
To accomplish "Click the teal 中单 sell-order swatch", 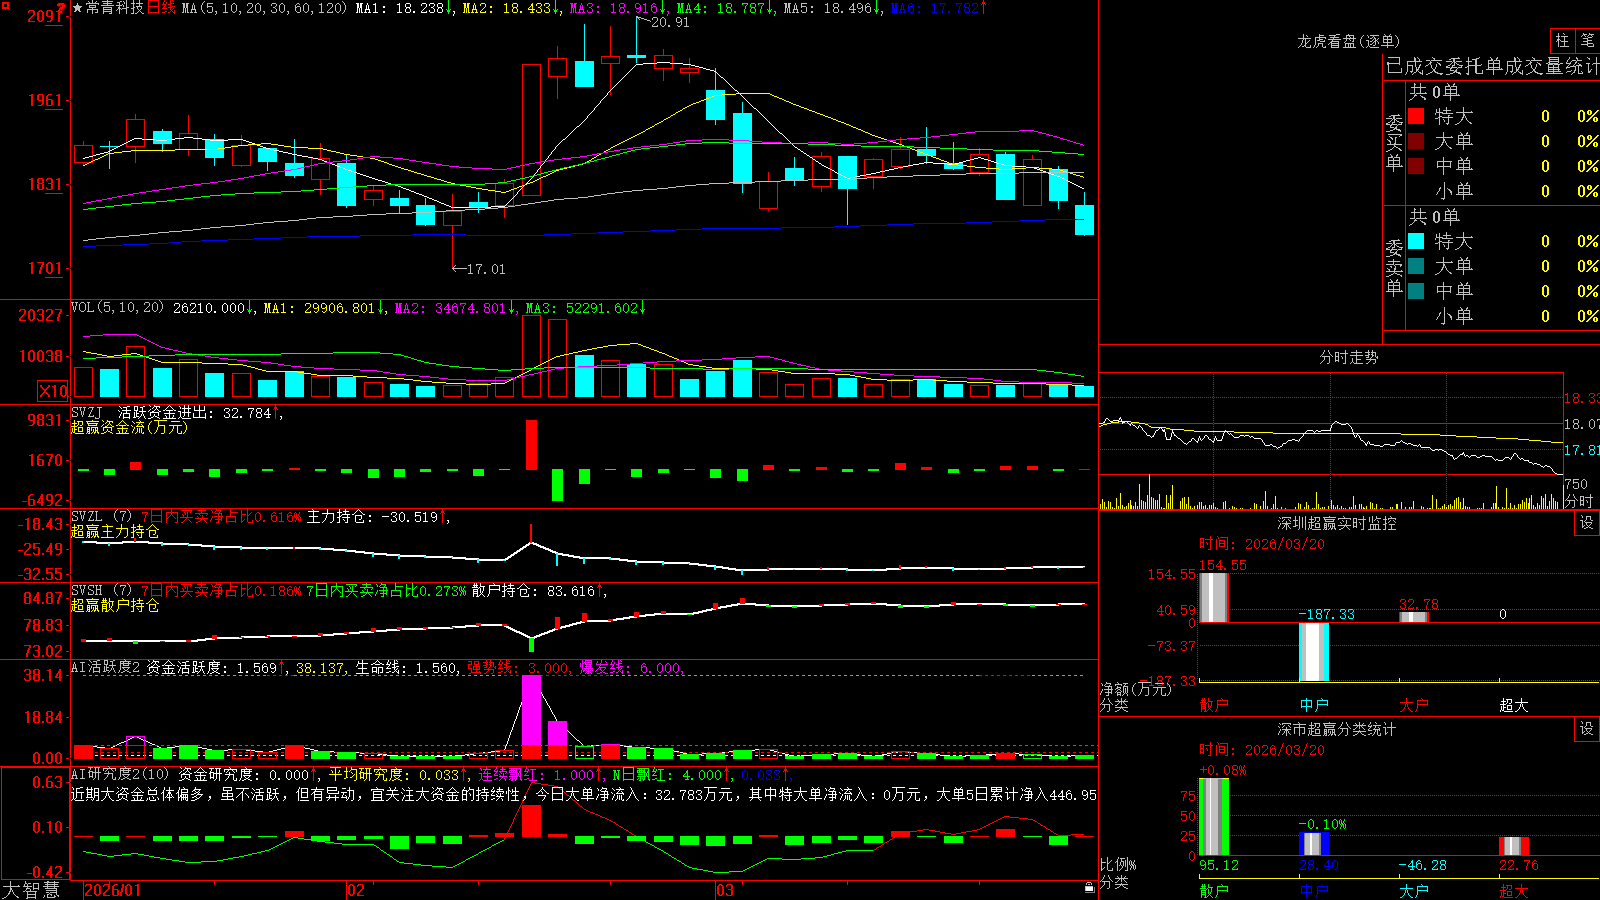I will 1416,291.
